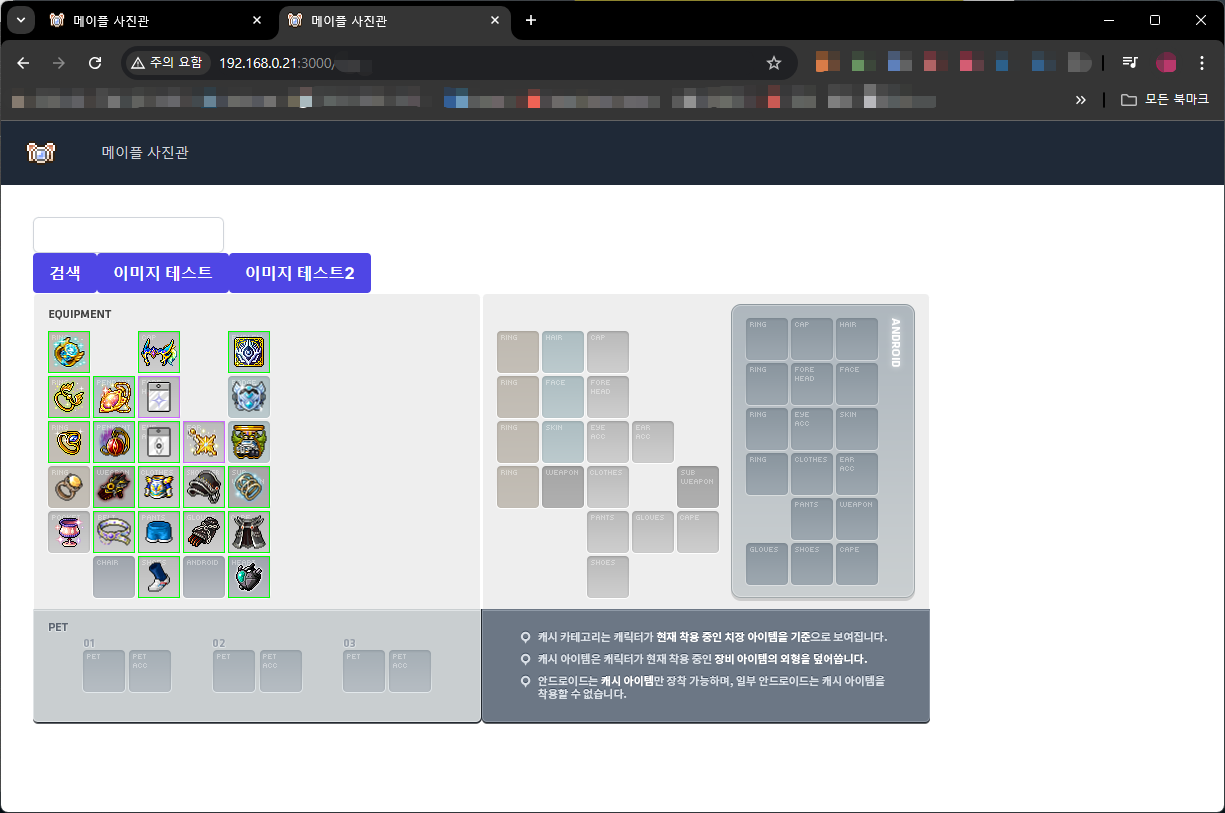The width and height of the screenshot is (1225, 813).
Task: Click the PANTS slot in ANDROID panel
Action: (x=812, y=519)
